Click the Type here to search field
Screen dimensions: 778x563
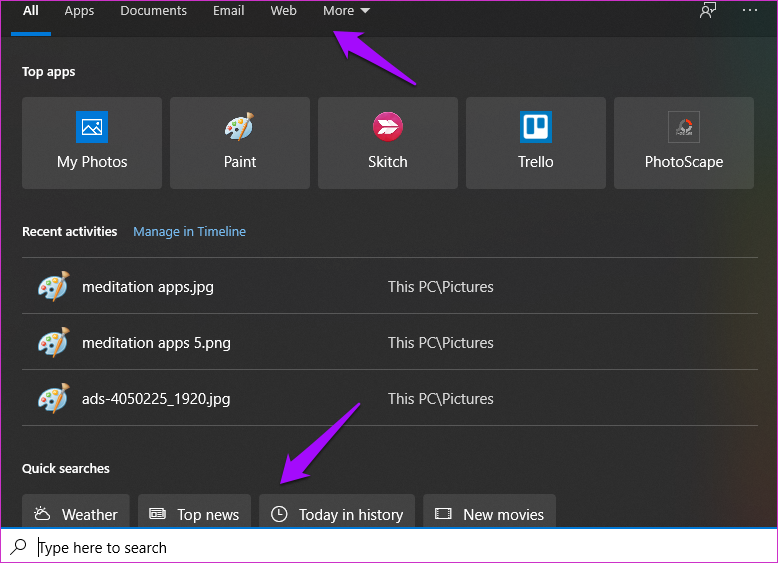(400, 547)
